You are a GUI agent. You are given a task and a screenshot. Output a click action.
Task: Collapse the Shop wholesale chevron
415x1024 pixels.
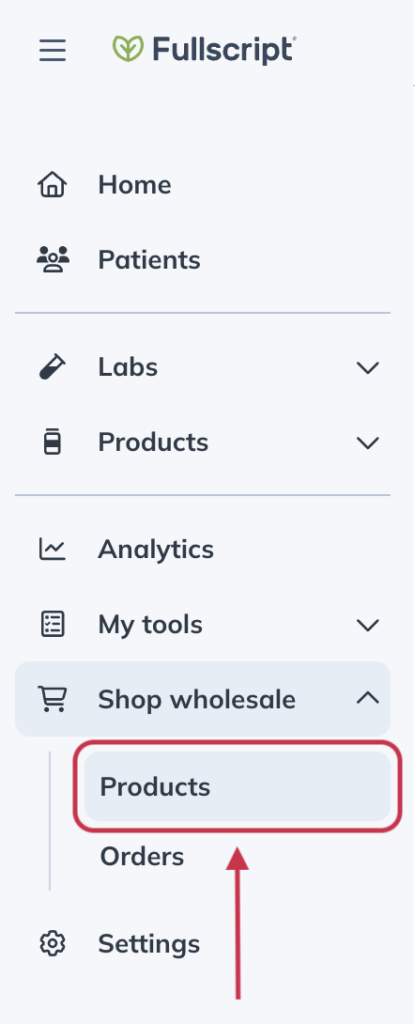368,698
